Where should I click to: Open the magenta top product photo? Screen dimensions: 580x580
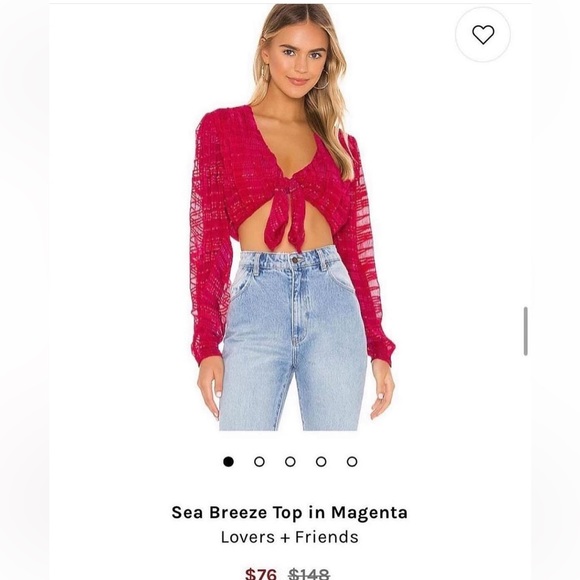pos(290,218)
